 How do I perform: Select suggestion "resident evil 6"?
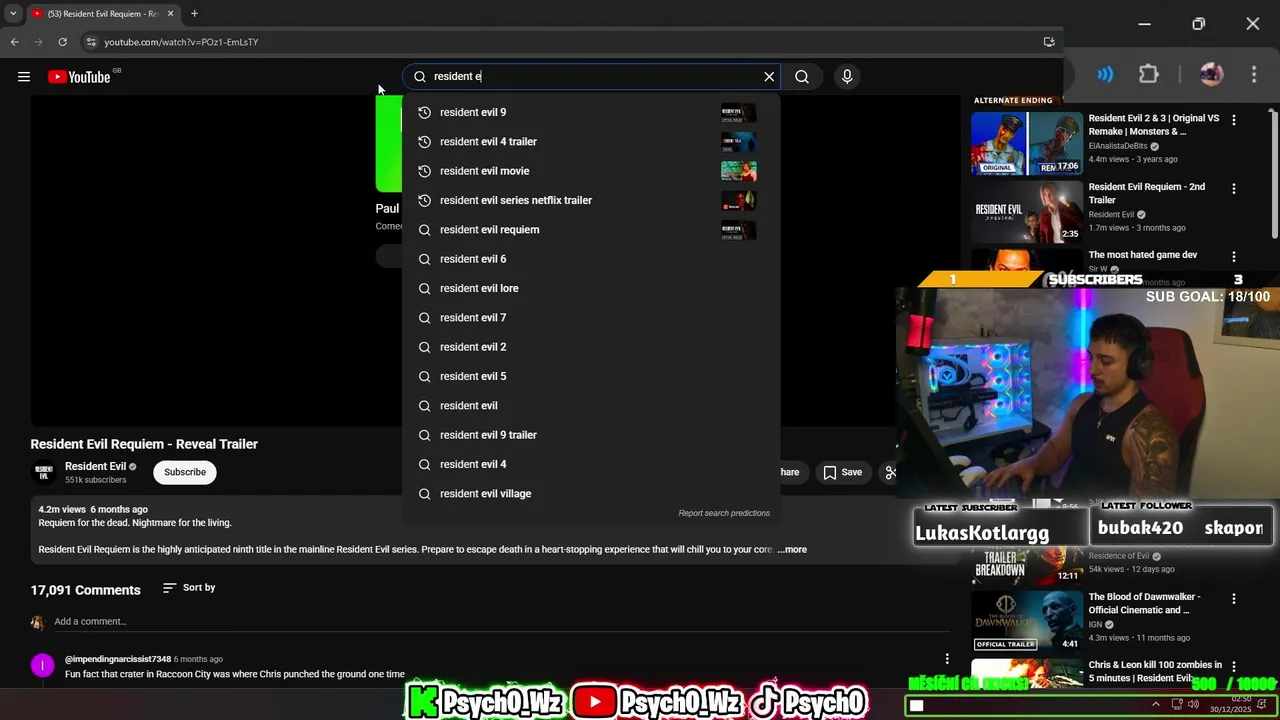[590, 259]
